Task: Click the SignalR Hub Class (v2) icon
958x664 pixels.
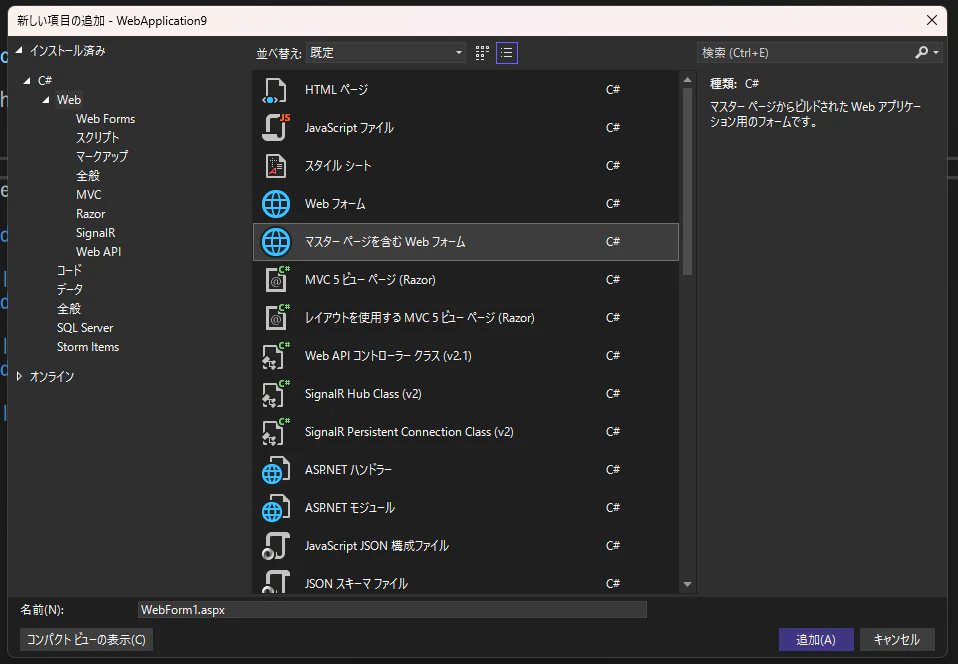Action: click(x=276, y=394)
